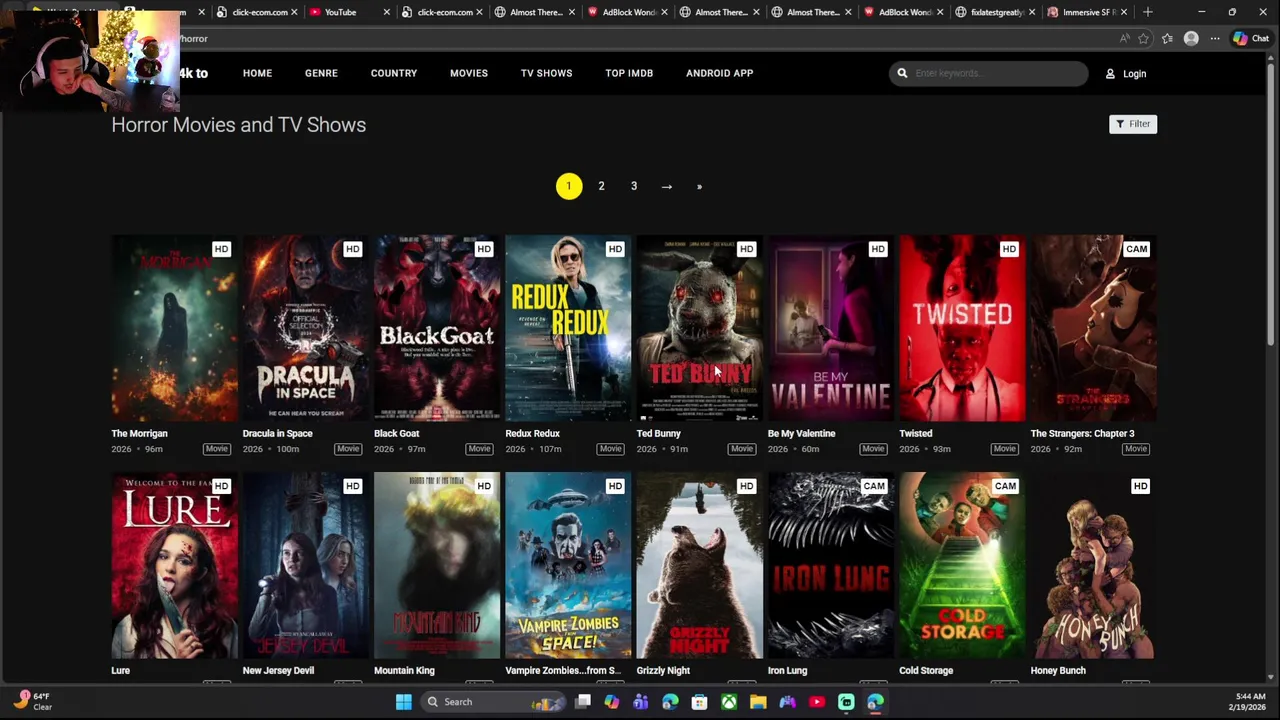The height and width of the screenshot is (720, 1280).
Task: Open Dracula in Space poster thumbnail
Action: pyautogui.click(x=305, y=328)
